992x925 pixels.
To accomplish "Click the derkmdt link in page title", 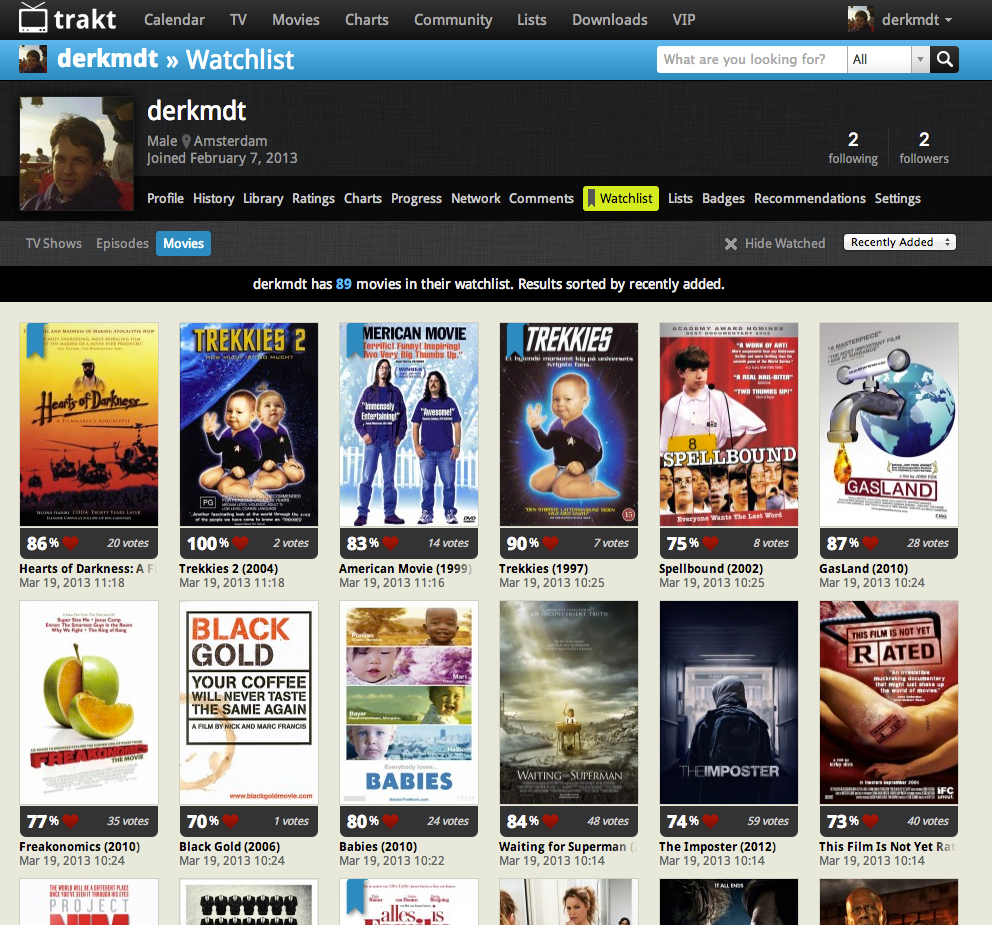I will click(108, 59).
